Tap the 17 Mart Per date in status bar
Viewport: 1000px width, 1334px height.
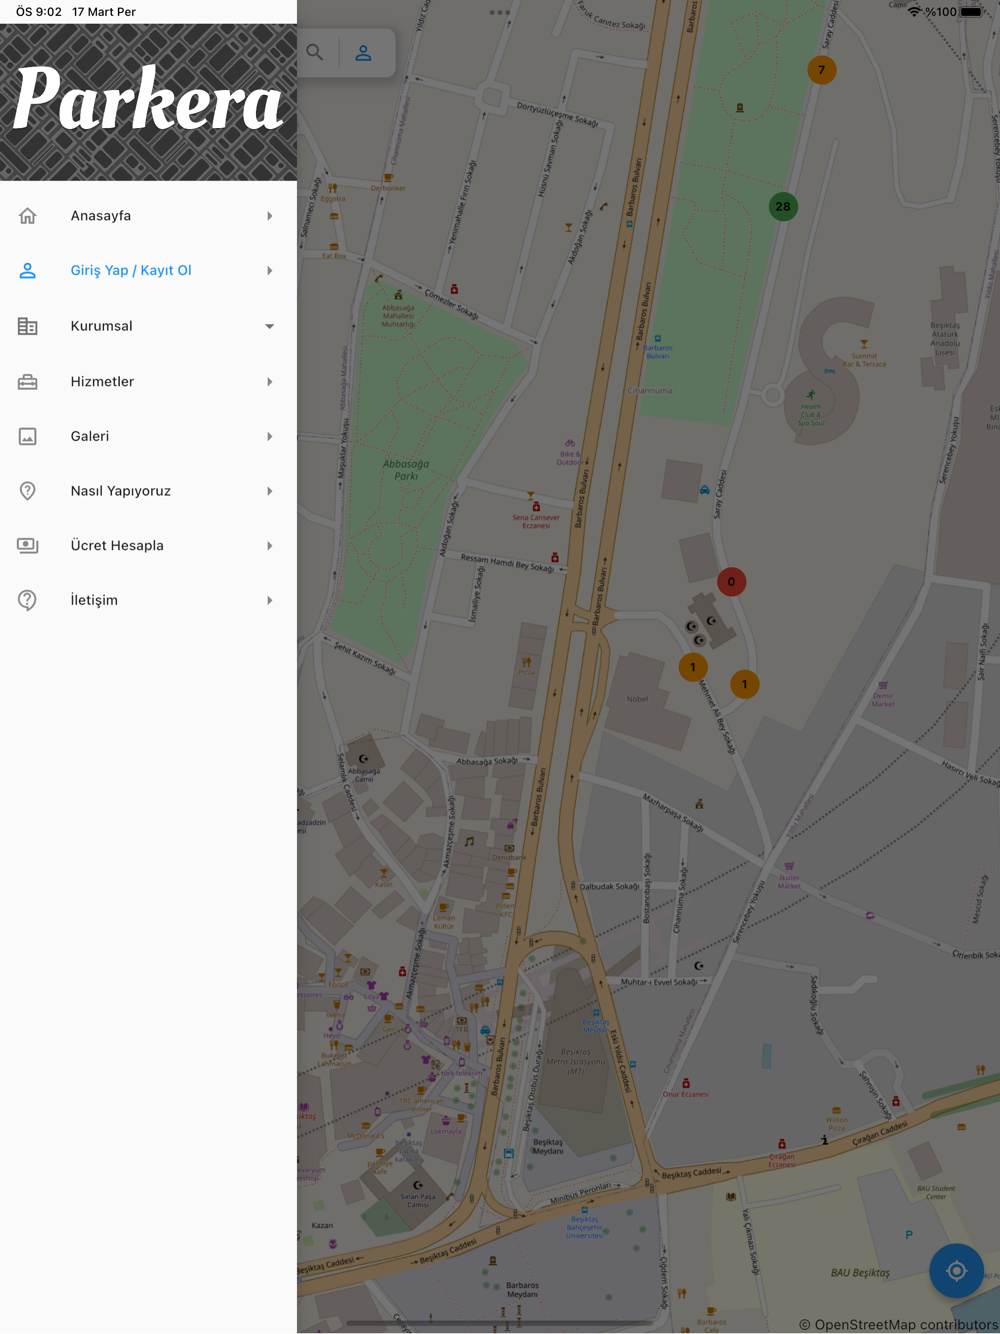[x=104, y=12]
